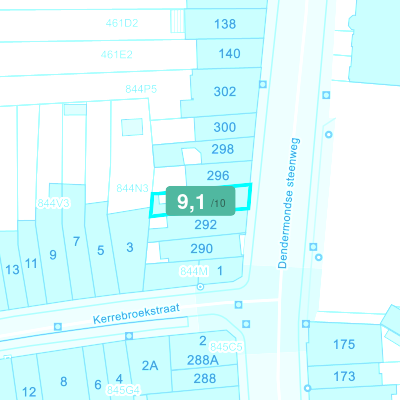This screenshot has height=400, width=400.
Task: Select building parcel 138
Action: point(225,24)
